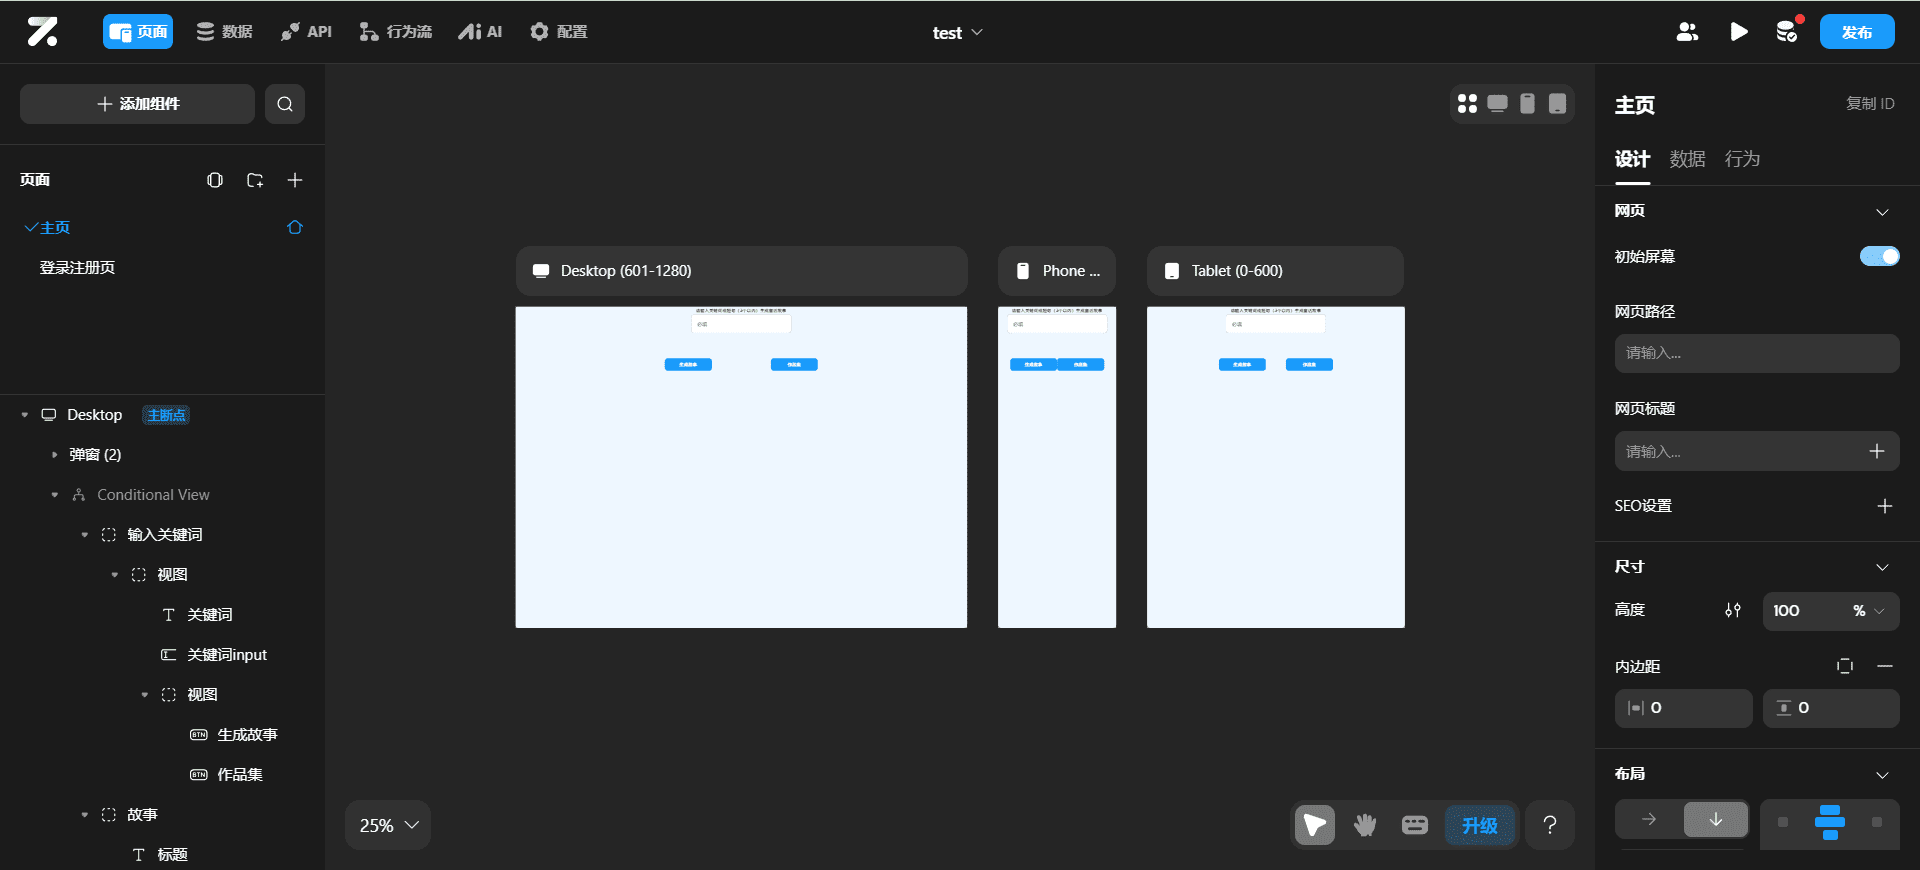Open the 页面 tab in top bar

pos(138,32)
